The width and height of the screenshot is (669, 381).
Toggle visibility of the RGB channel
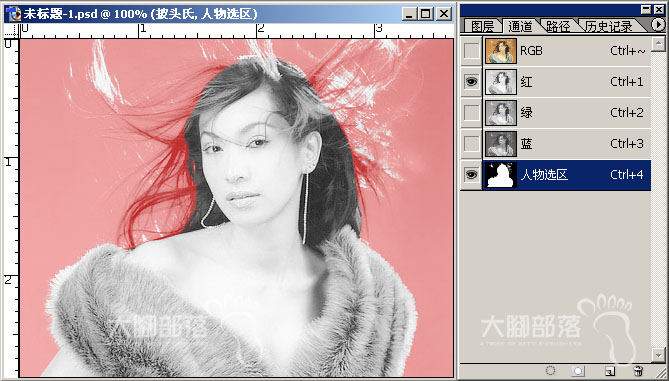pyautogui.click(x=471, y=51)
